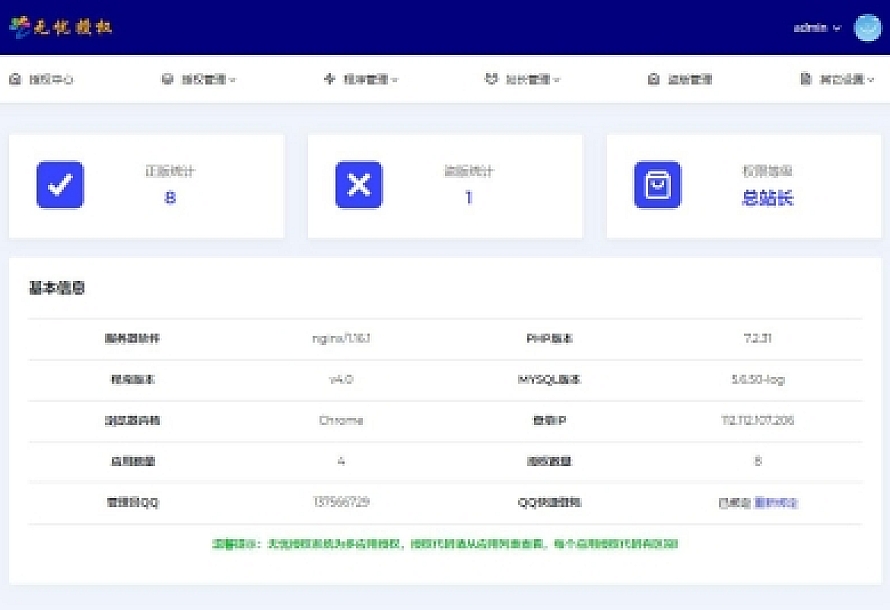Image resolution: width=890 pixels, height=610 pixels.
Task: Expand the 授权管理 dropdown menu
Action: 207,79
